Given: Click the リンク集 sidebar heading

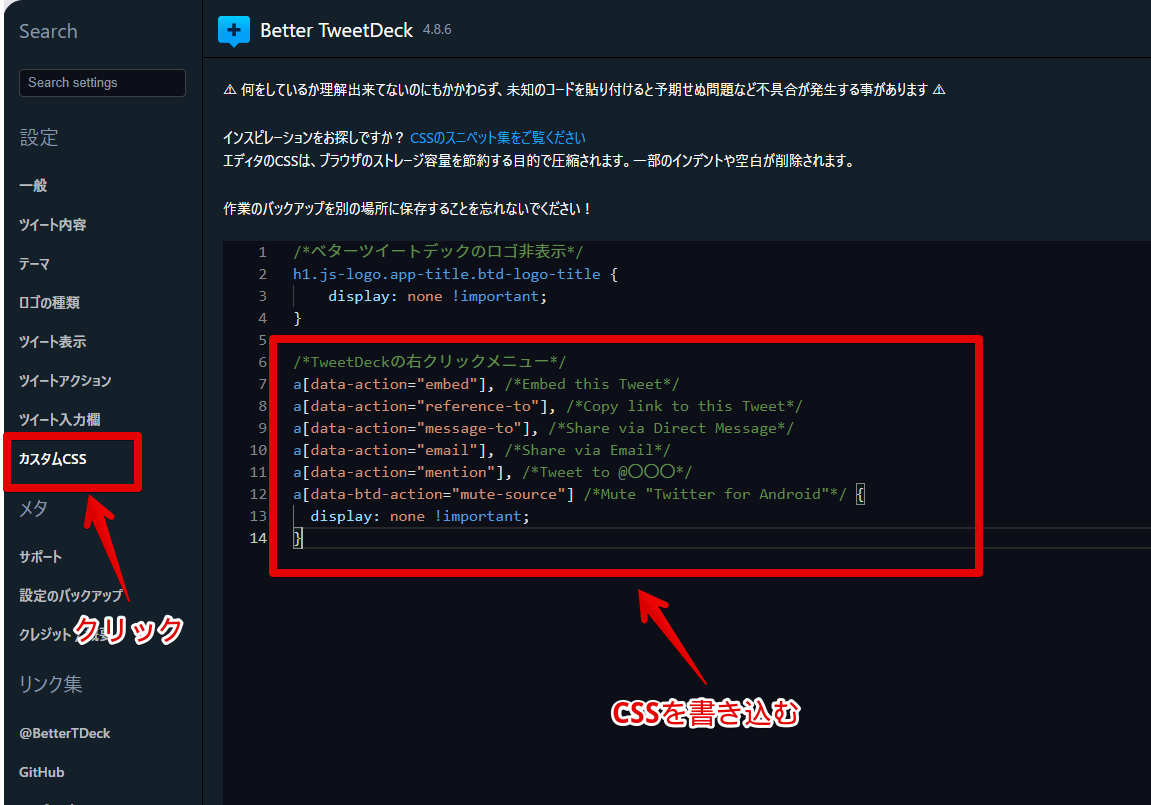Looking at the screenshot, I should (x=51, y=684).
